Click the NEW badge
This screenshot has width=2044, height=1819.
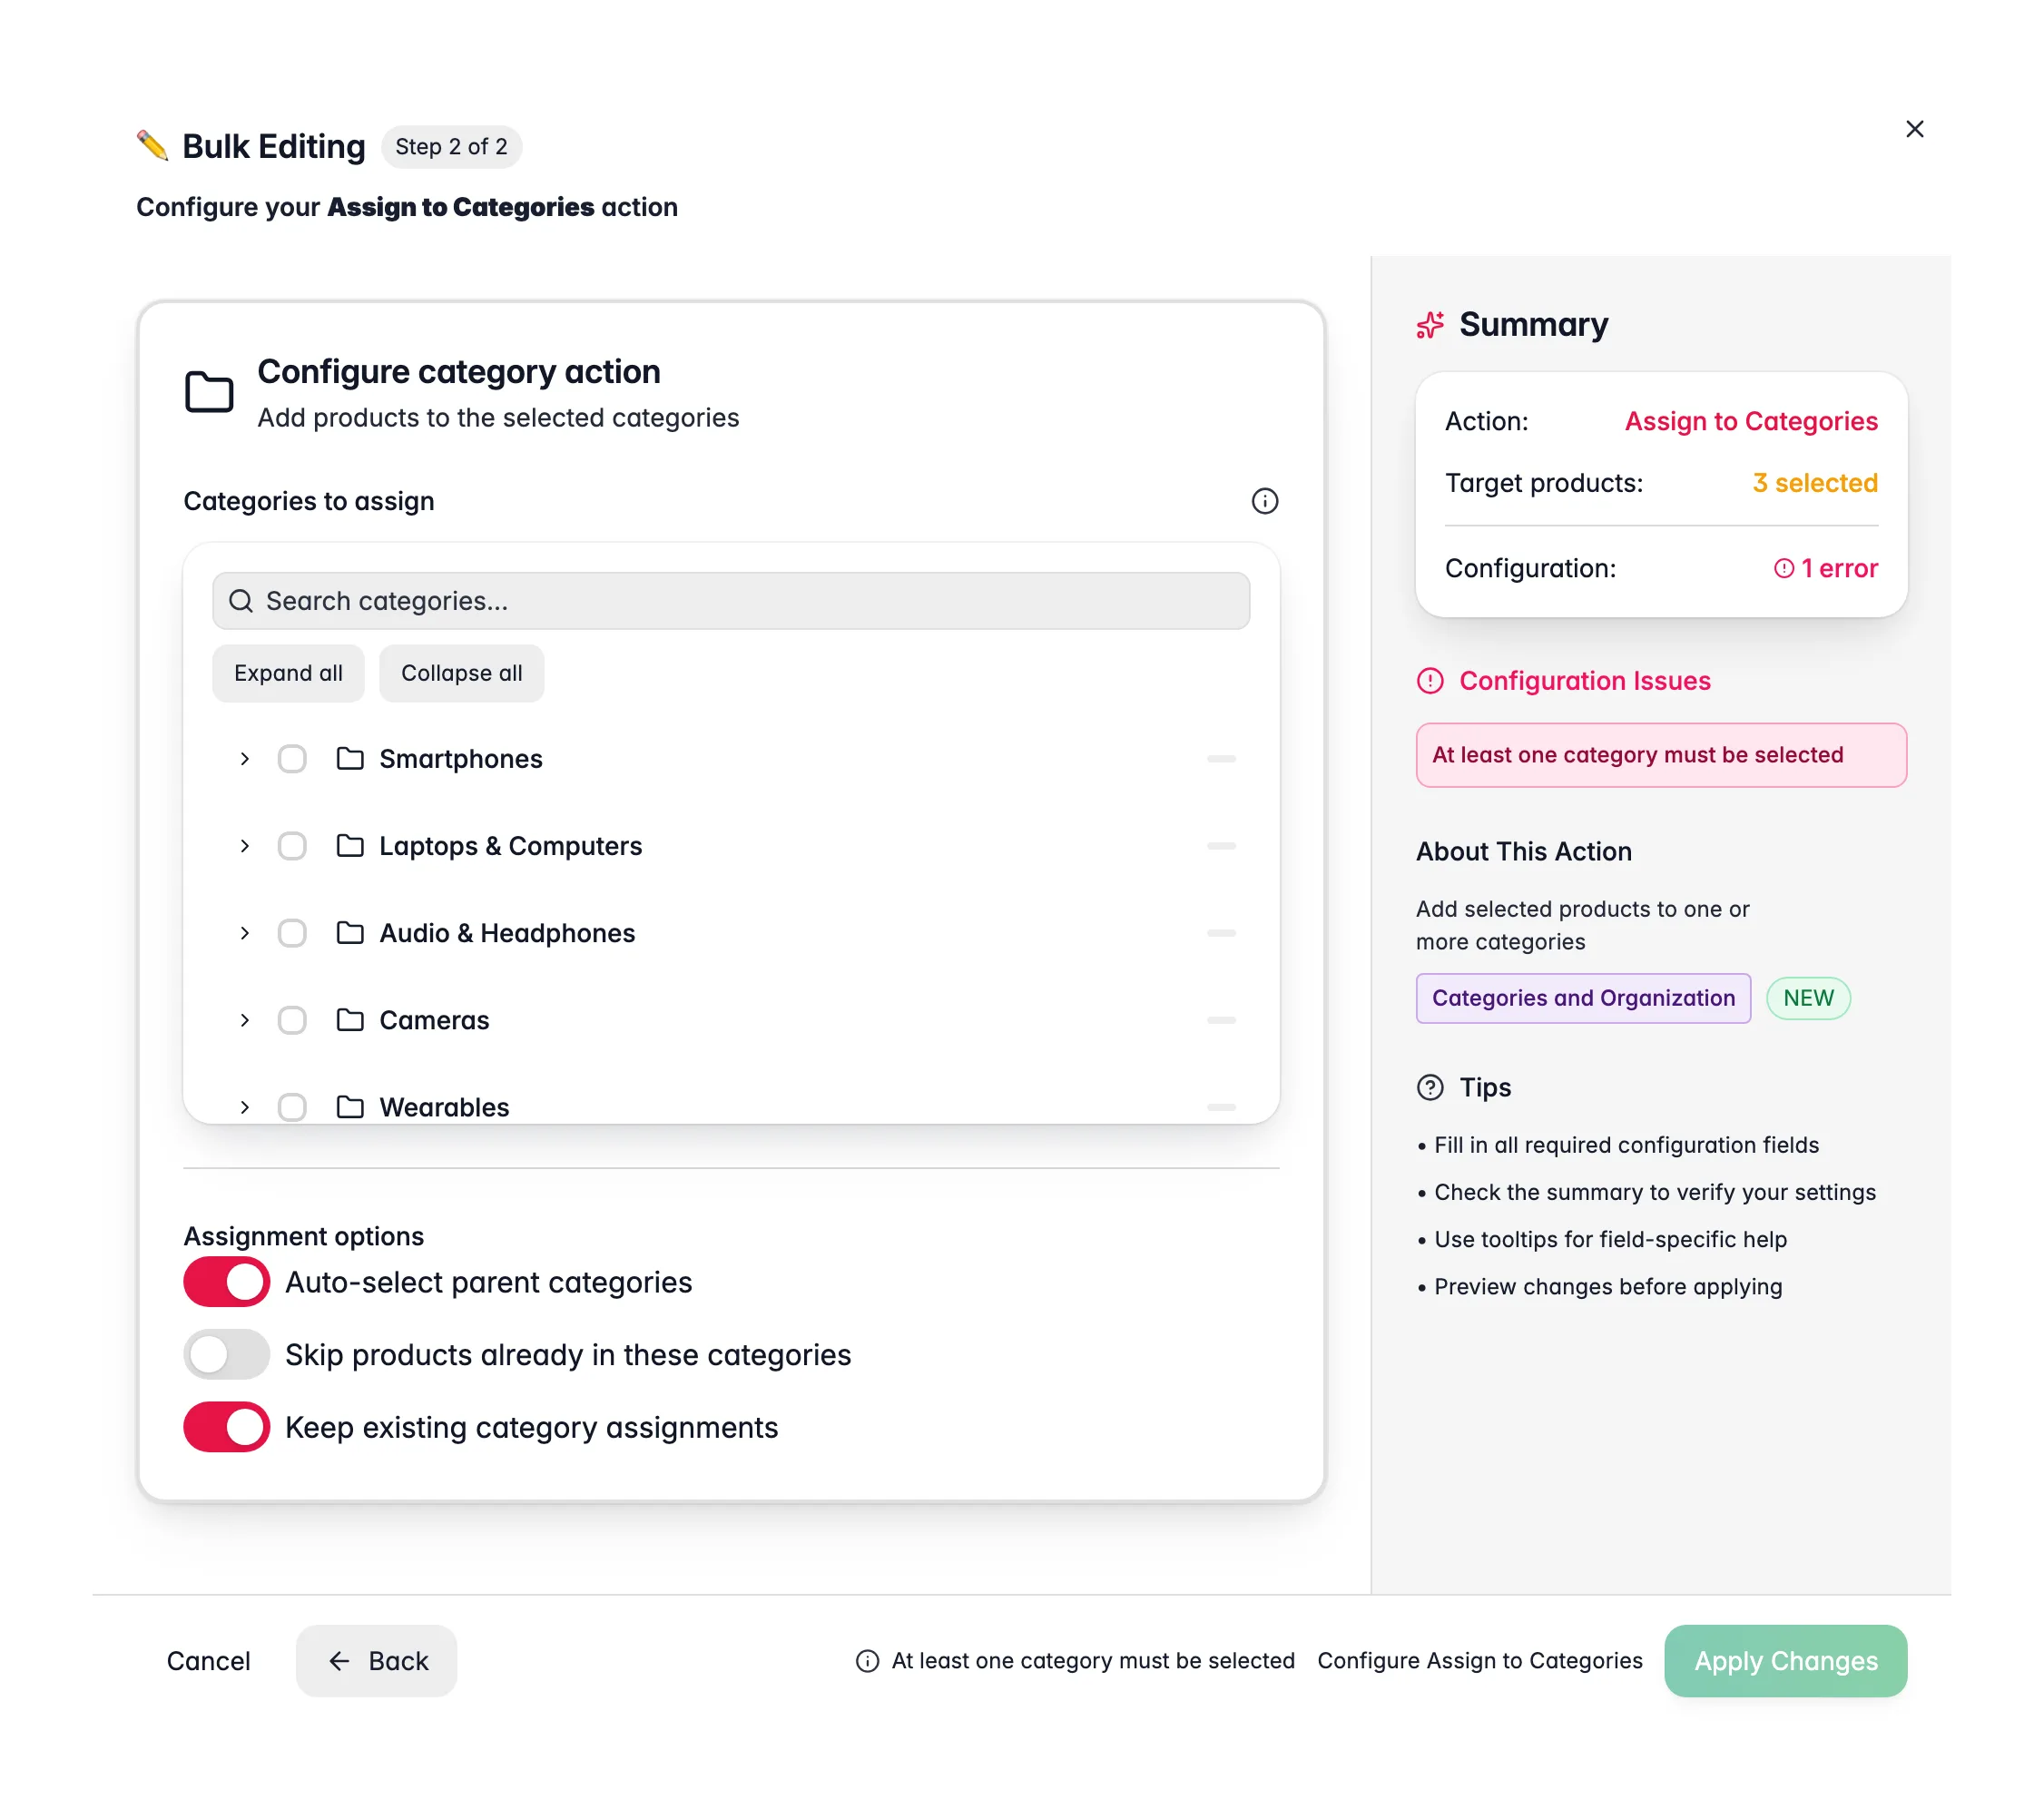pyautogui.click(x=1808, y=998)
